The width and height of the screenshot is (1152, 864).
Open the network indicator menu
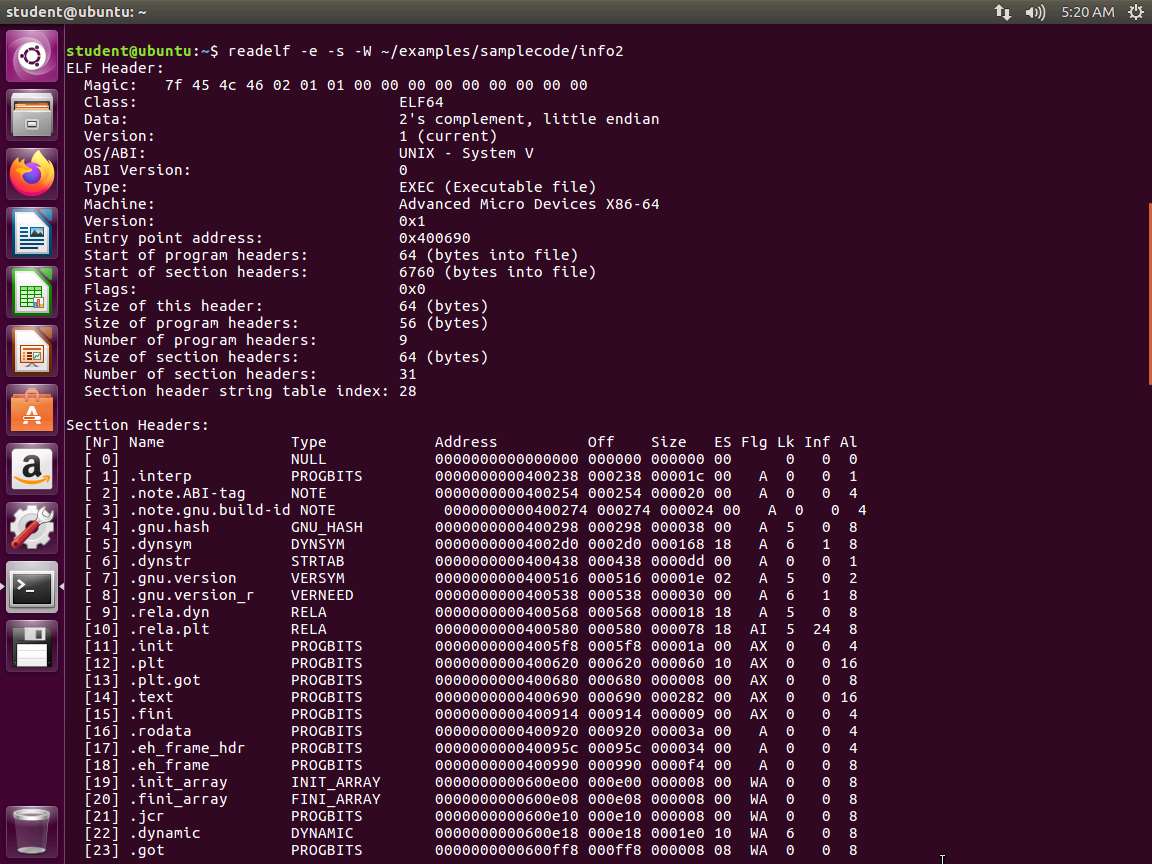pos(1002,12)
